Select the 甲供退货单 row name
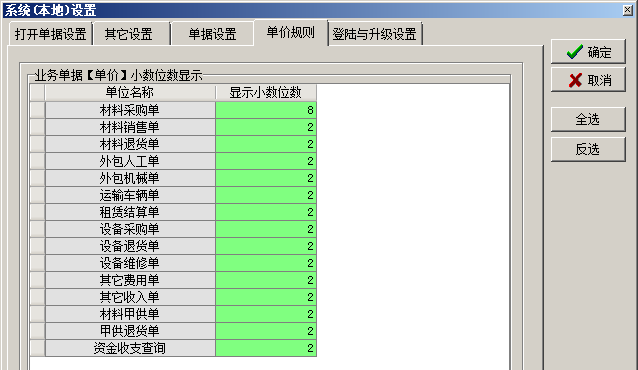The height and width of the screenshot is (370, 638). pyautogui.click(x=130, y=331)
